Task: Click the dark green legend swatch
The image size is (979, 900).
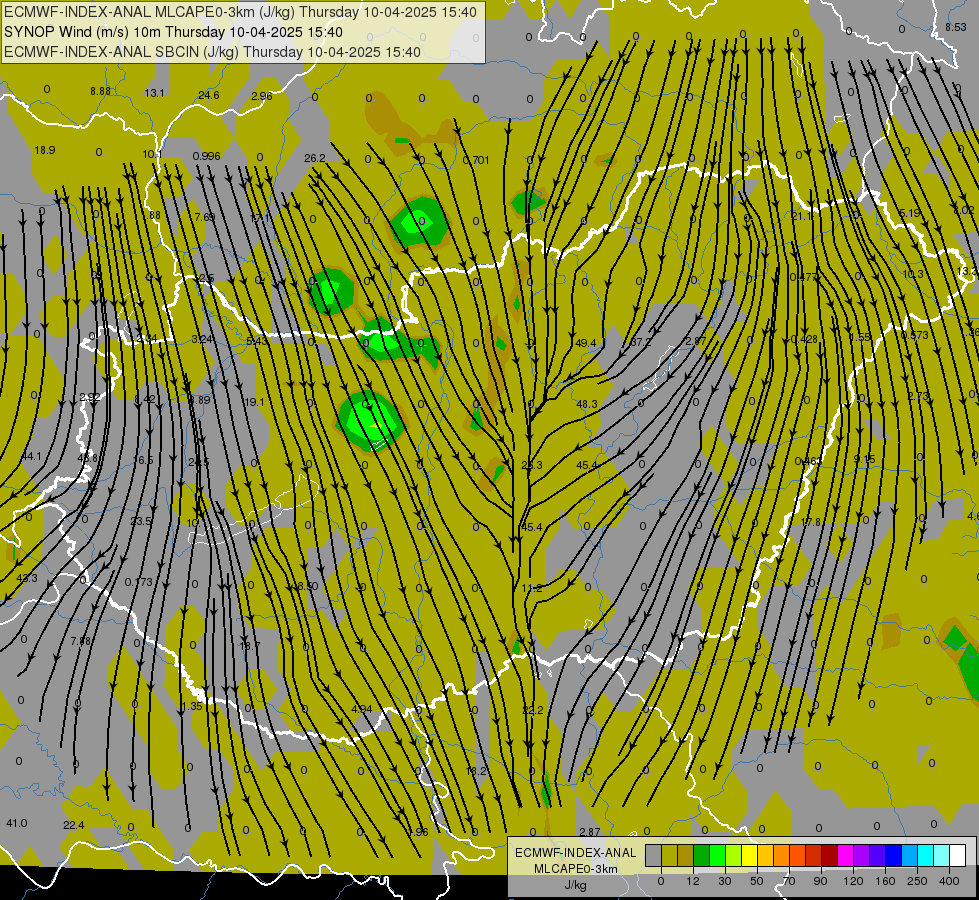Action: [701, 855]
